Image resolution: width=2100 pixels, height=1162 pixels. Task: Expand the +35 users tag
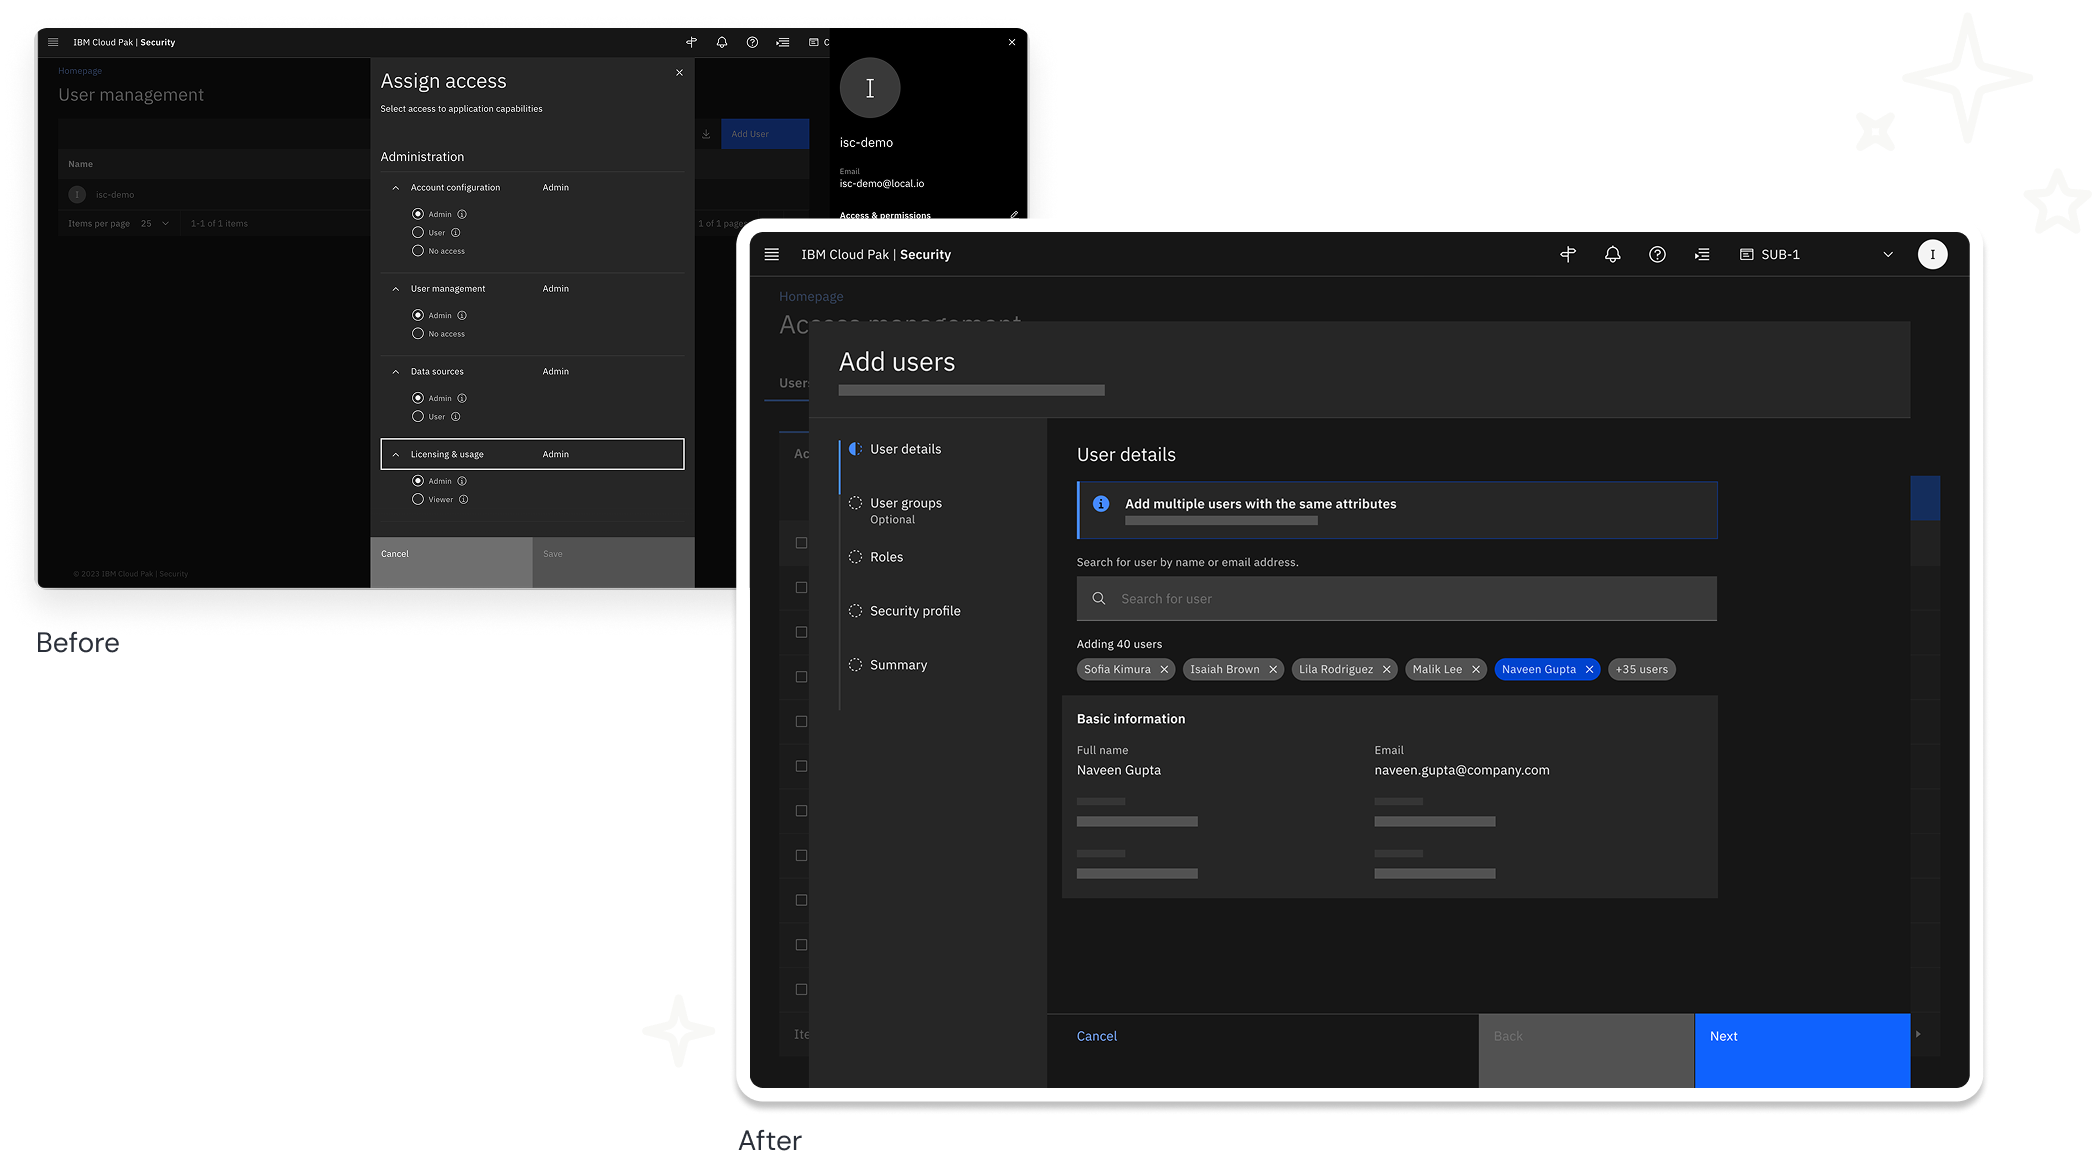[x=1641, y=670]
